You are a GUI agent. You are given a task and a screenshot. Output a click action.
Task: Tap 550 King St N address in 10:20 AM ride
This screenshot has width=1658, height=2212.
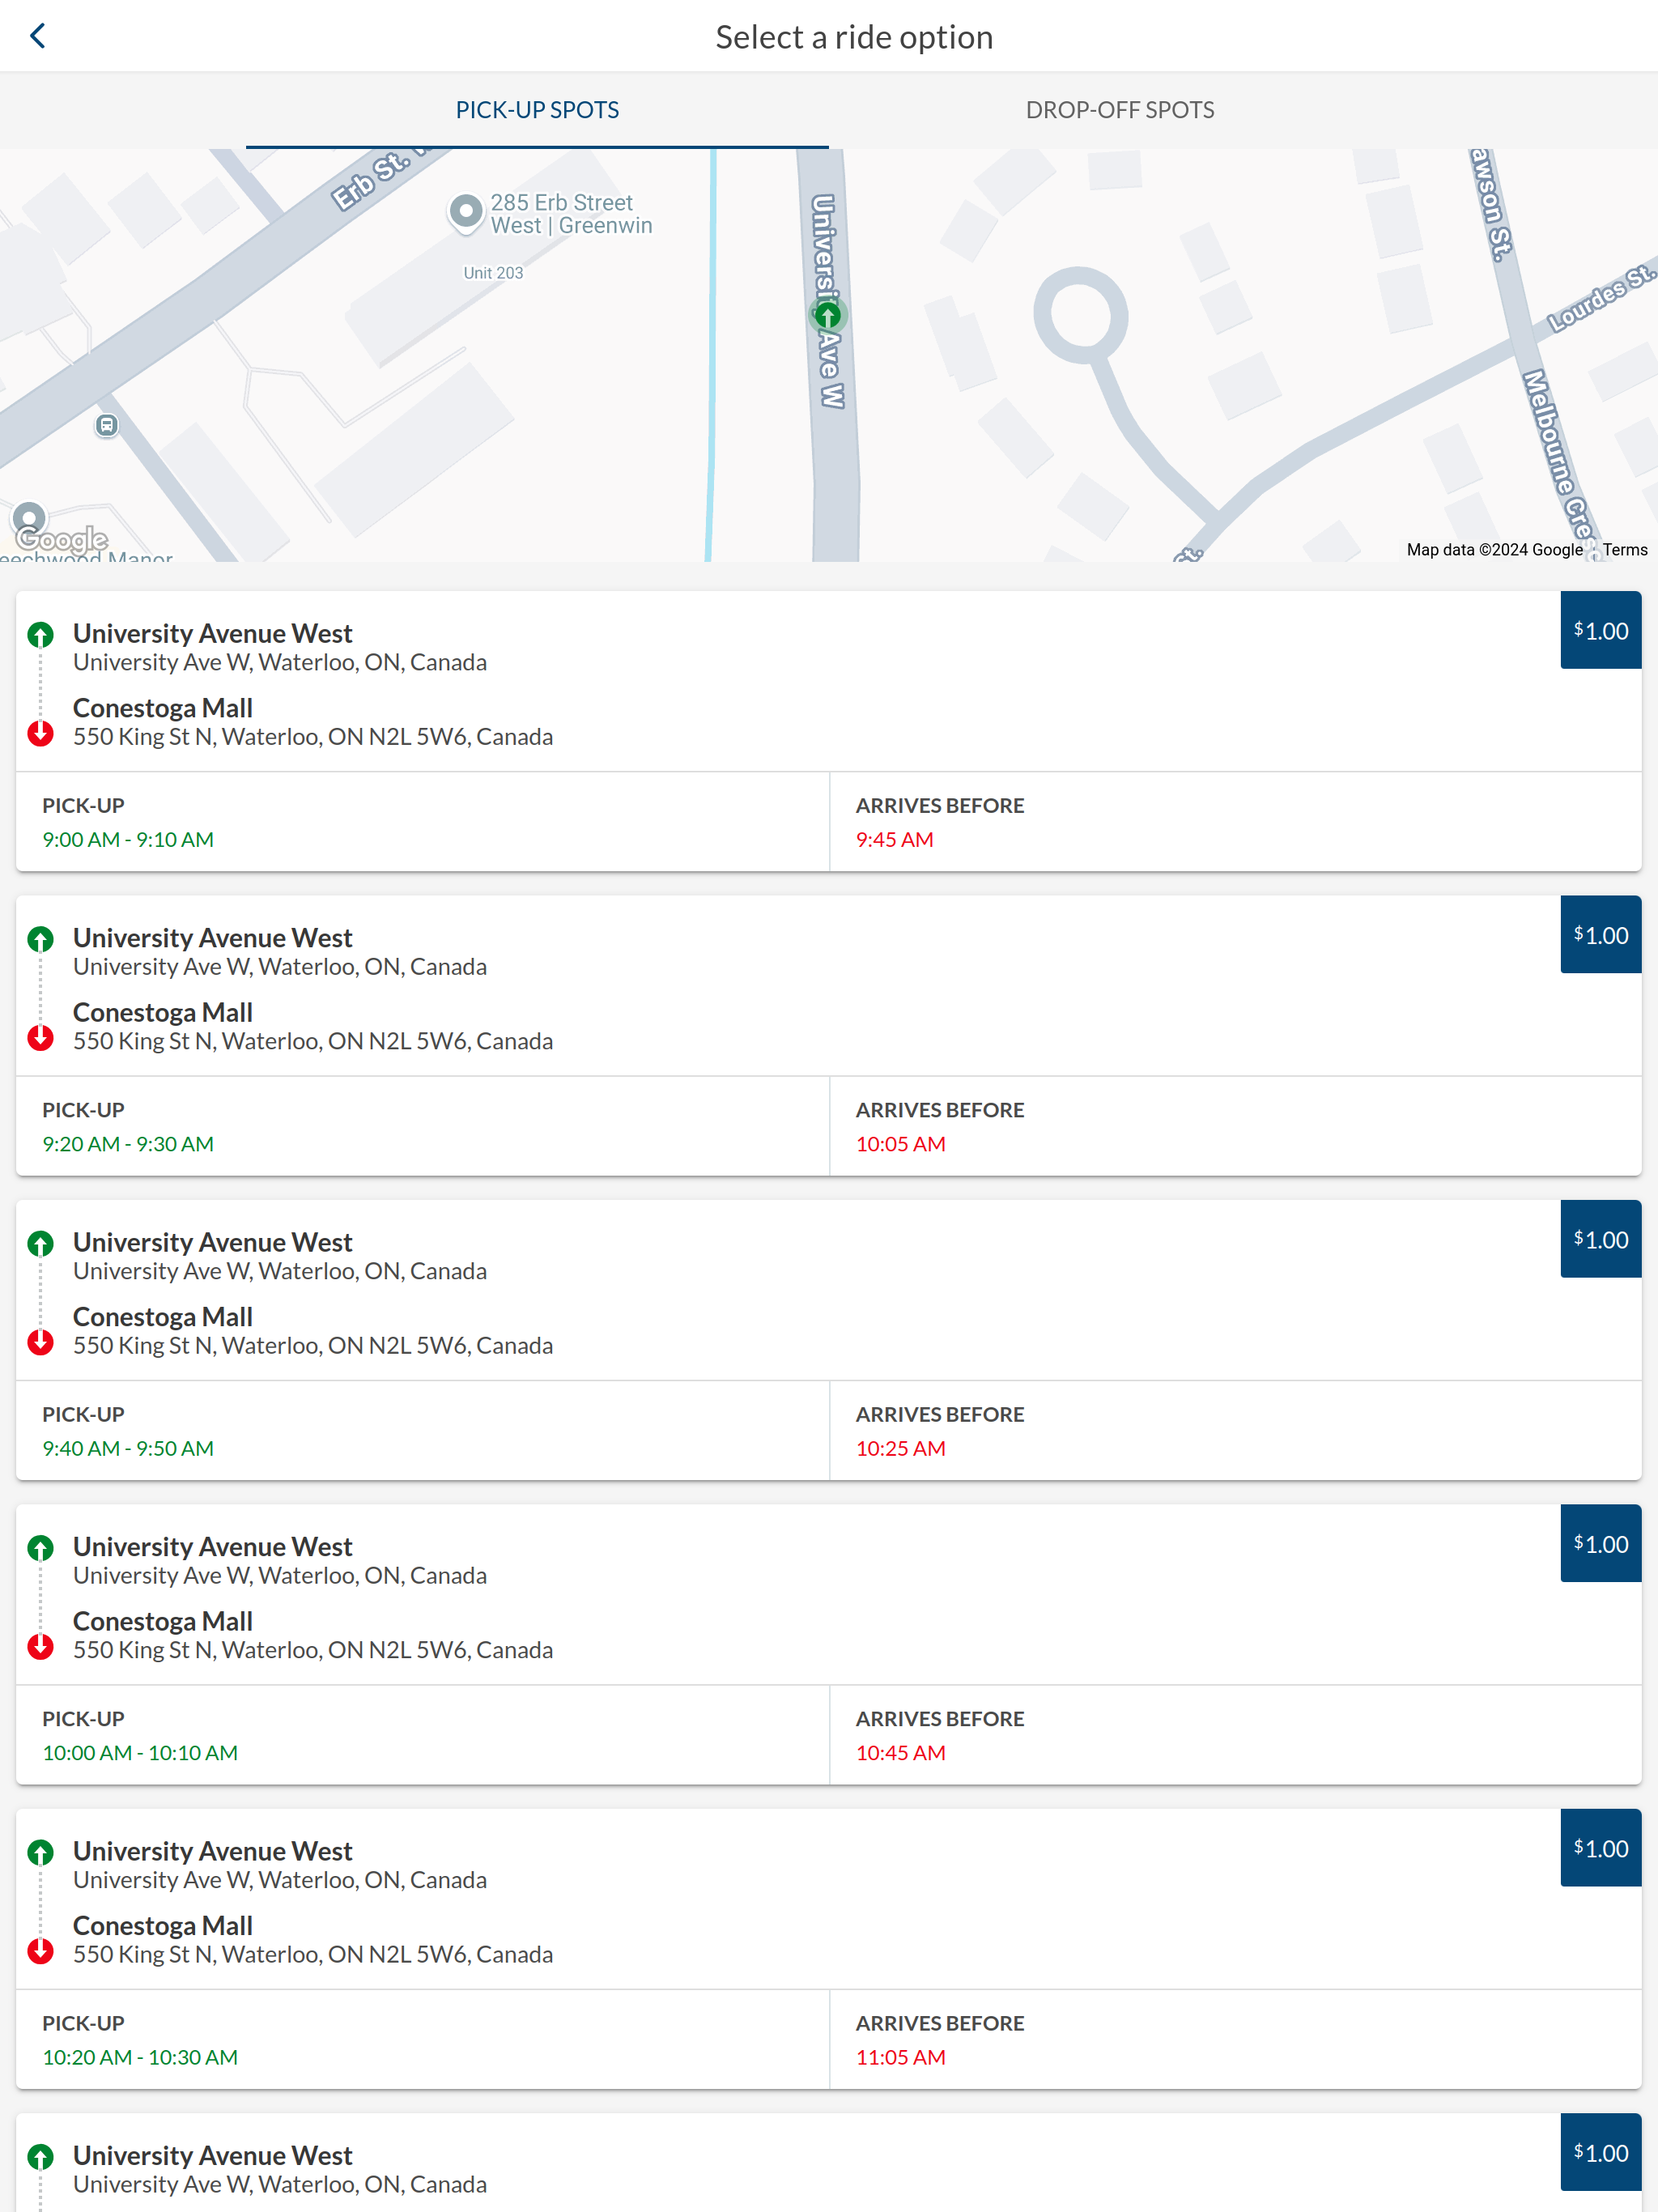click(313, 1954)
